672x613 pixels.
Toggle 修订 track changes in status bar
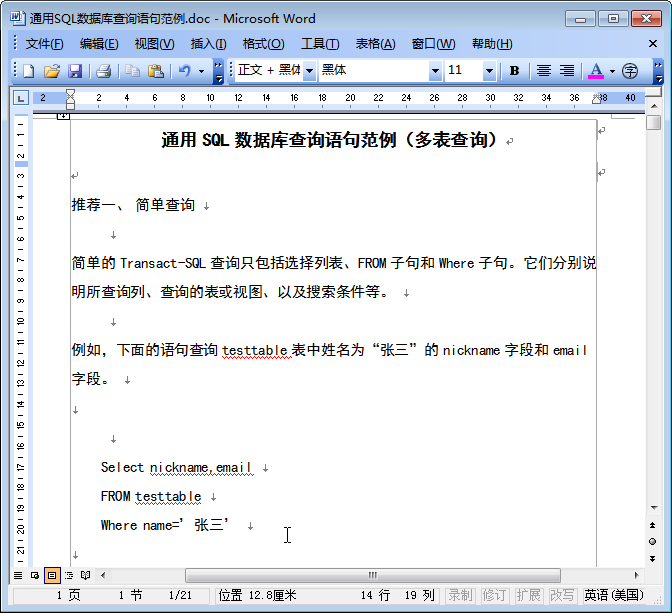point(494,595)
